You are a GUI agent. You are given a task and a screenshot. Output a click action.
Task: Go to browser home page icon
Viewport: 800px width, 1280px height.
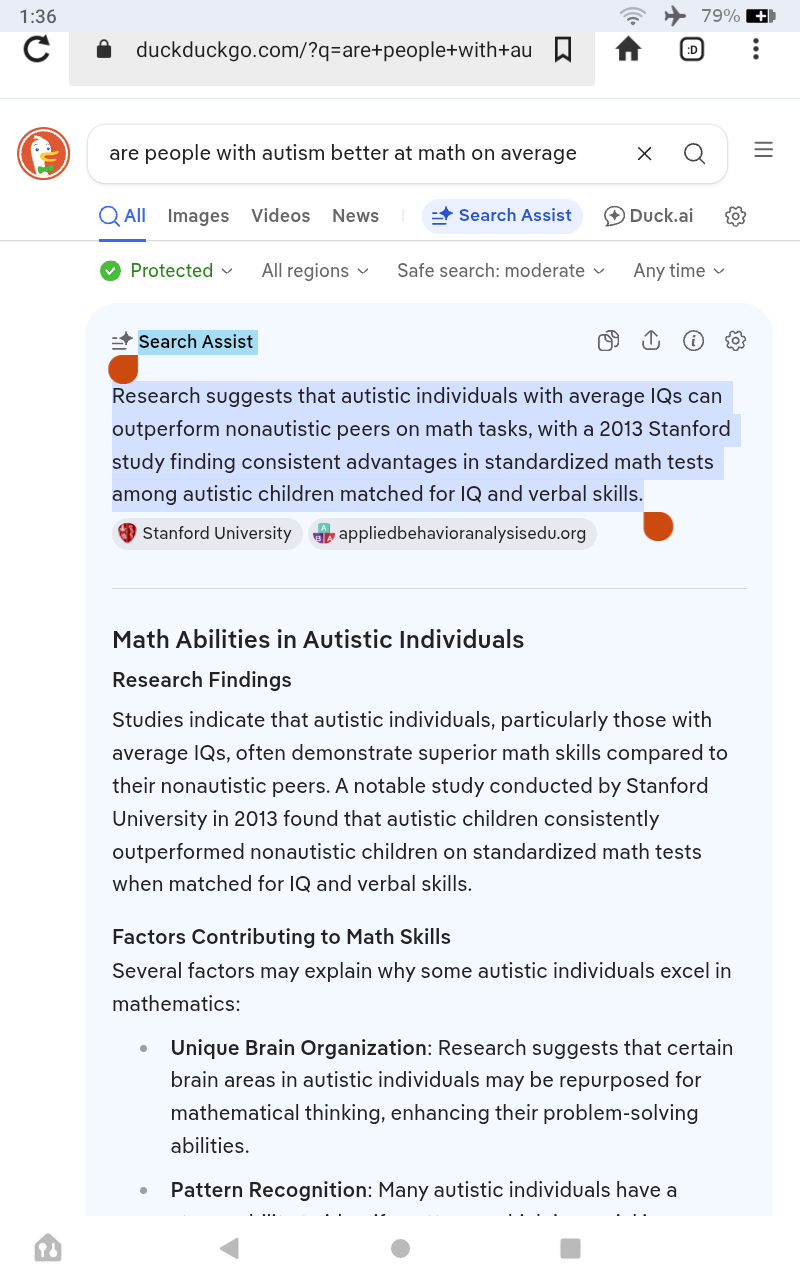point(628,49)
